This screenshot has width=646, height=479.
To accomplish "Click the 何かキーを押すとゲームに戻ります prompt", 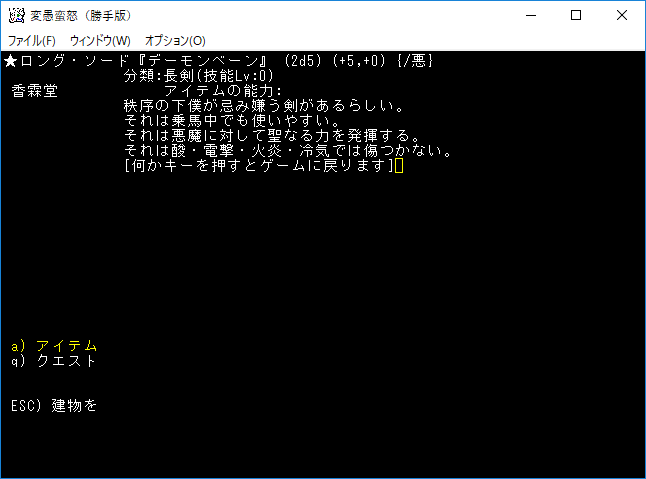I will click(259, 166).
